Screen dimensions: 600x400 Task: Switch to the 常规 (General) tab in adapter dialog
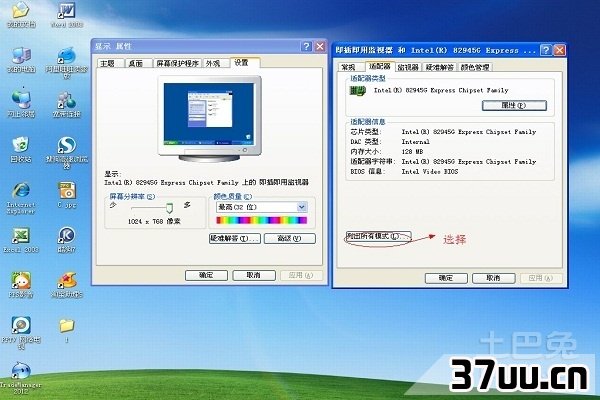[349, 67]
